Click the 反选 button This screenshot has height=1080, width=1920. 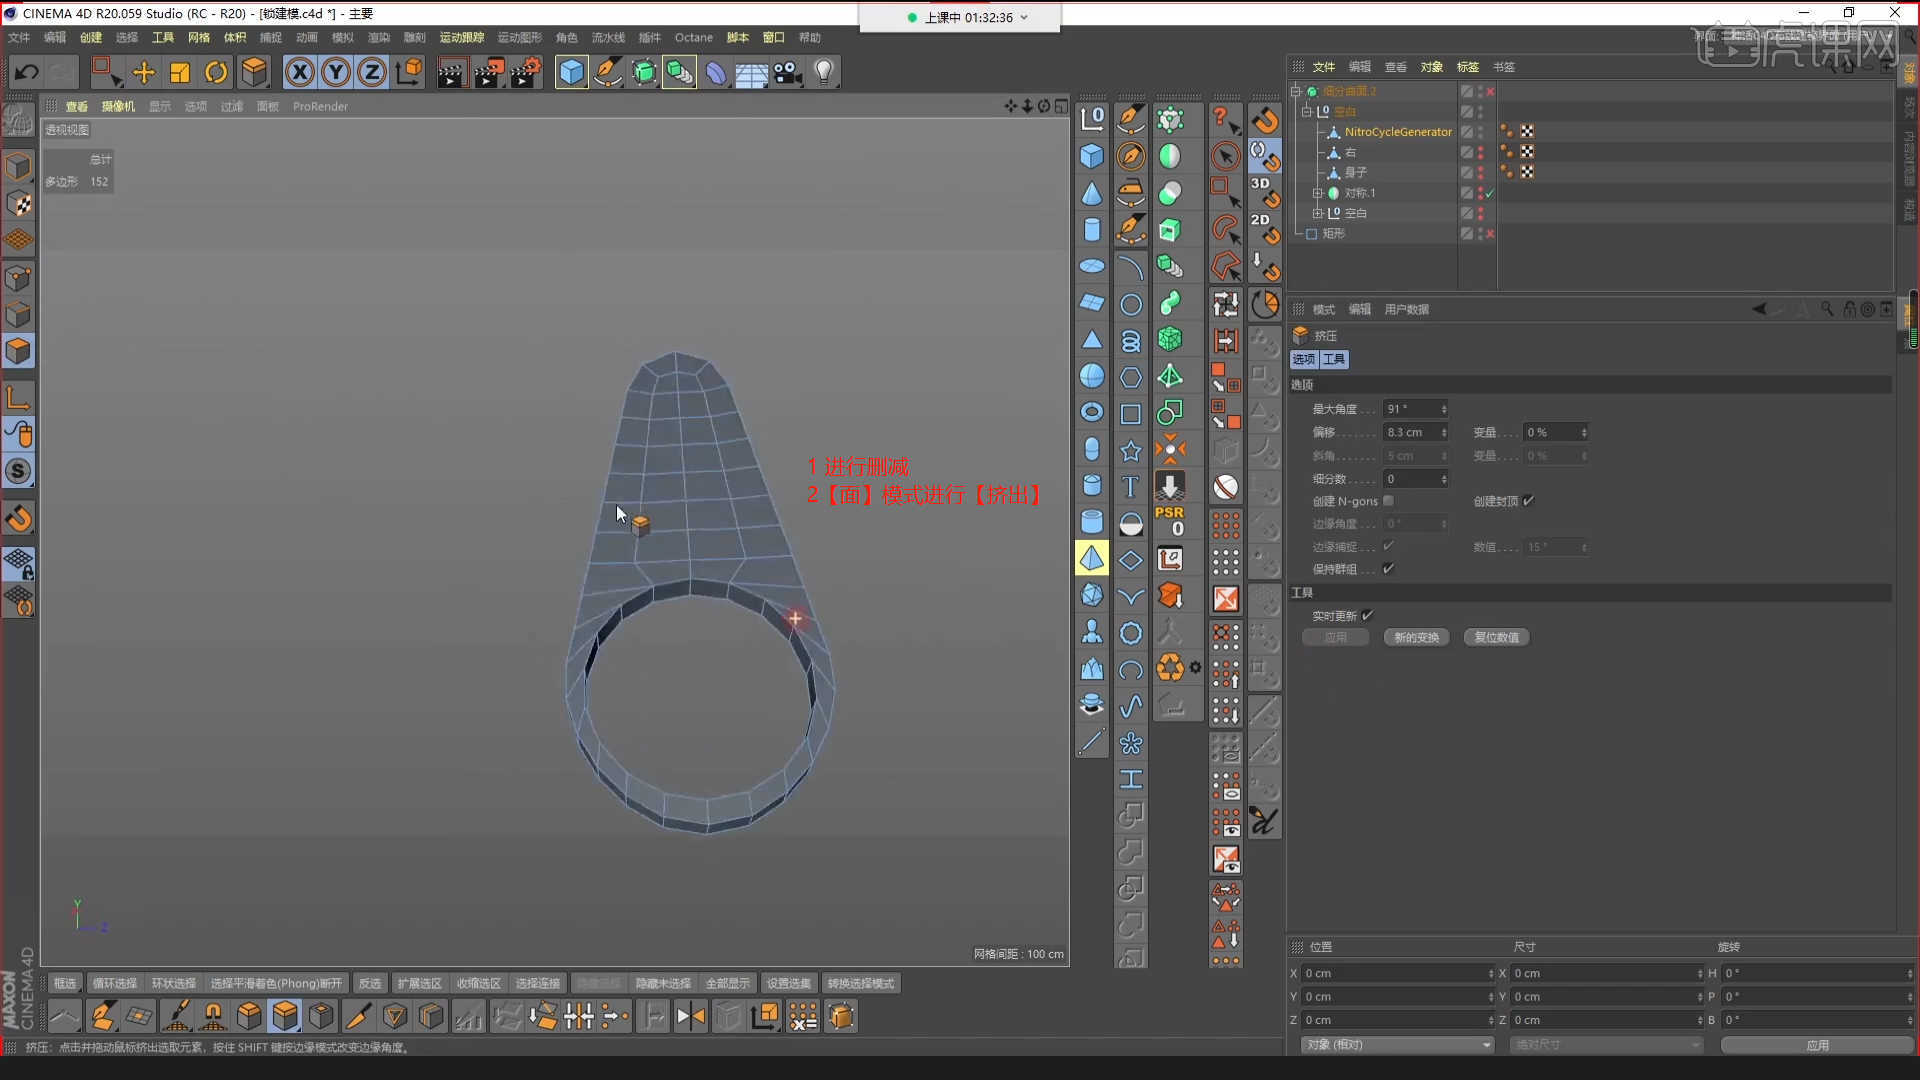(x=370, y=984)
